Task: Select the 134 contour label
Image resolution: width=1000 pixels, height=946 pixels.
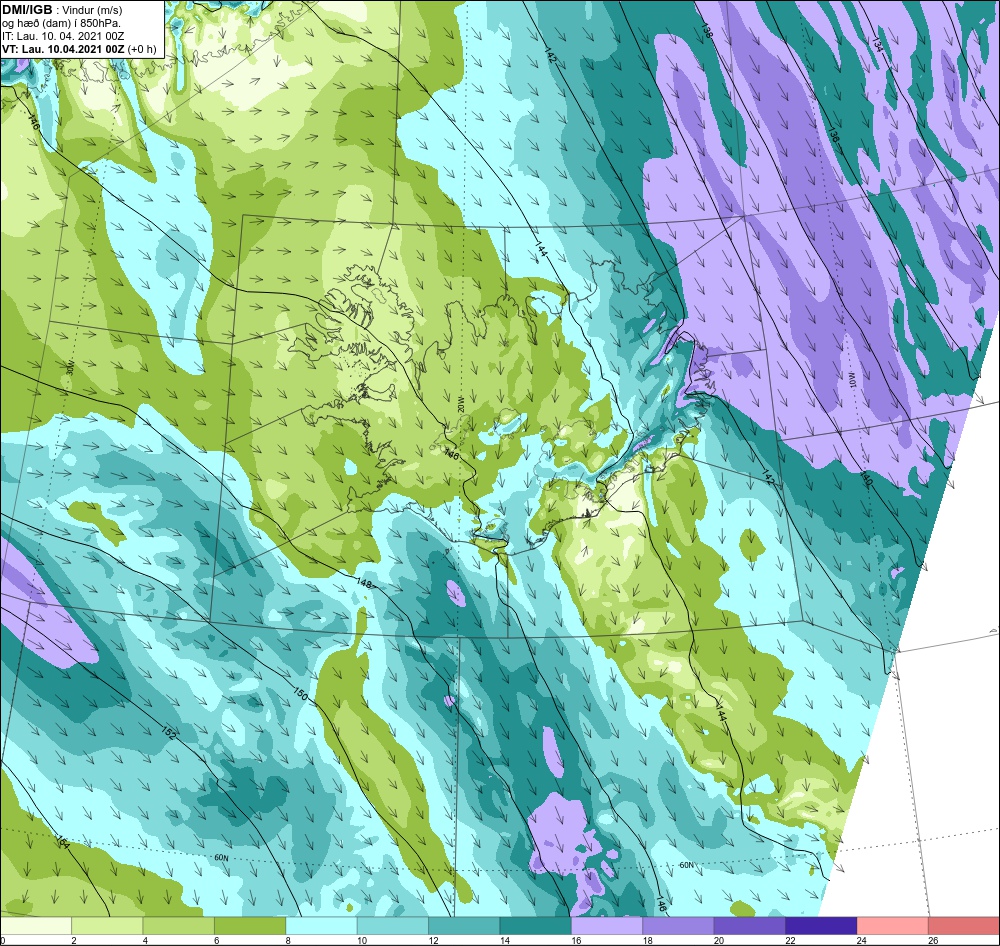Action: coord(878,43)
